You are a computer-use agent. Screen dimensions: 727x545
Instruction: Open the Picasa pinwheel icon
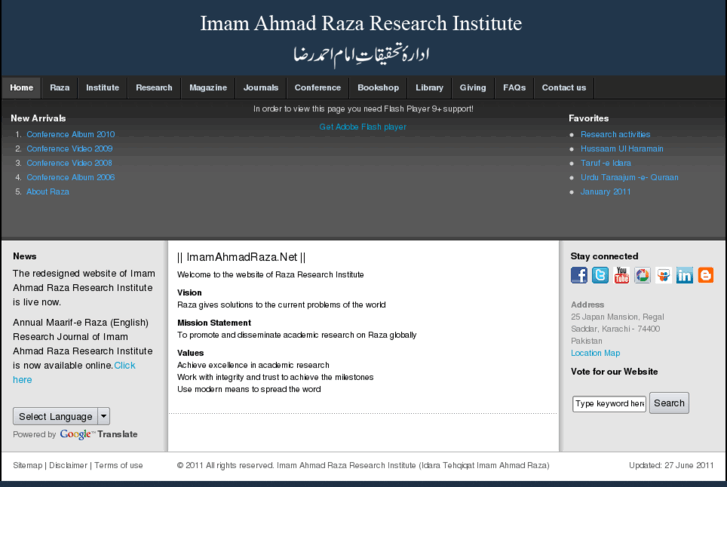tap(642, 275)
